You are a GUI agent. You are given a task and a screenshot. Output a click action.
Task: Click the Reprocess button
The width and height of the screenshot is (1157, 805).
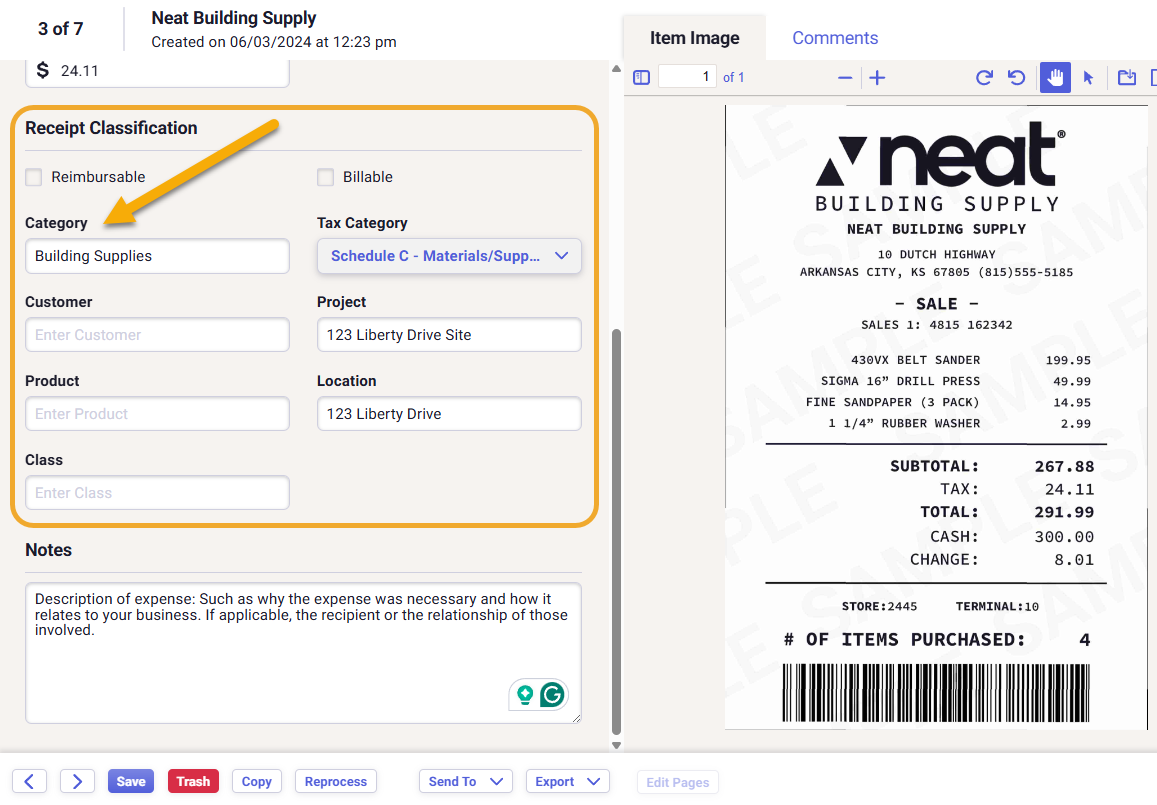(x=336, y=781)
